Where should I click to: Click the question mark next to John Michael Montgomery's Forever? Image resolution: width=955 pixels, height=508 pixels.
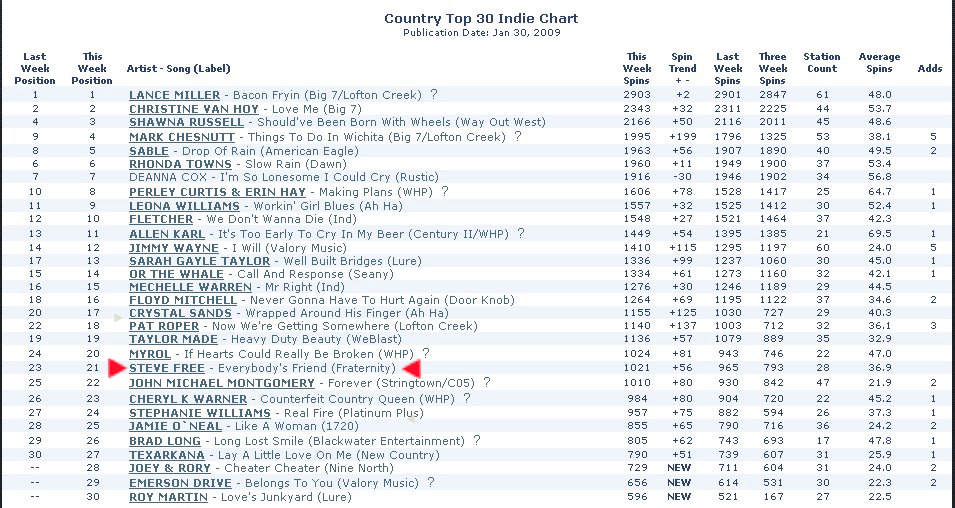point(487,383)
